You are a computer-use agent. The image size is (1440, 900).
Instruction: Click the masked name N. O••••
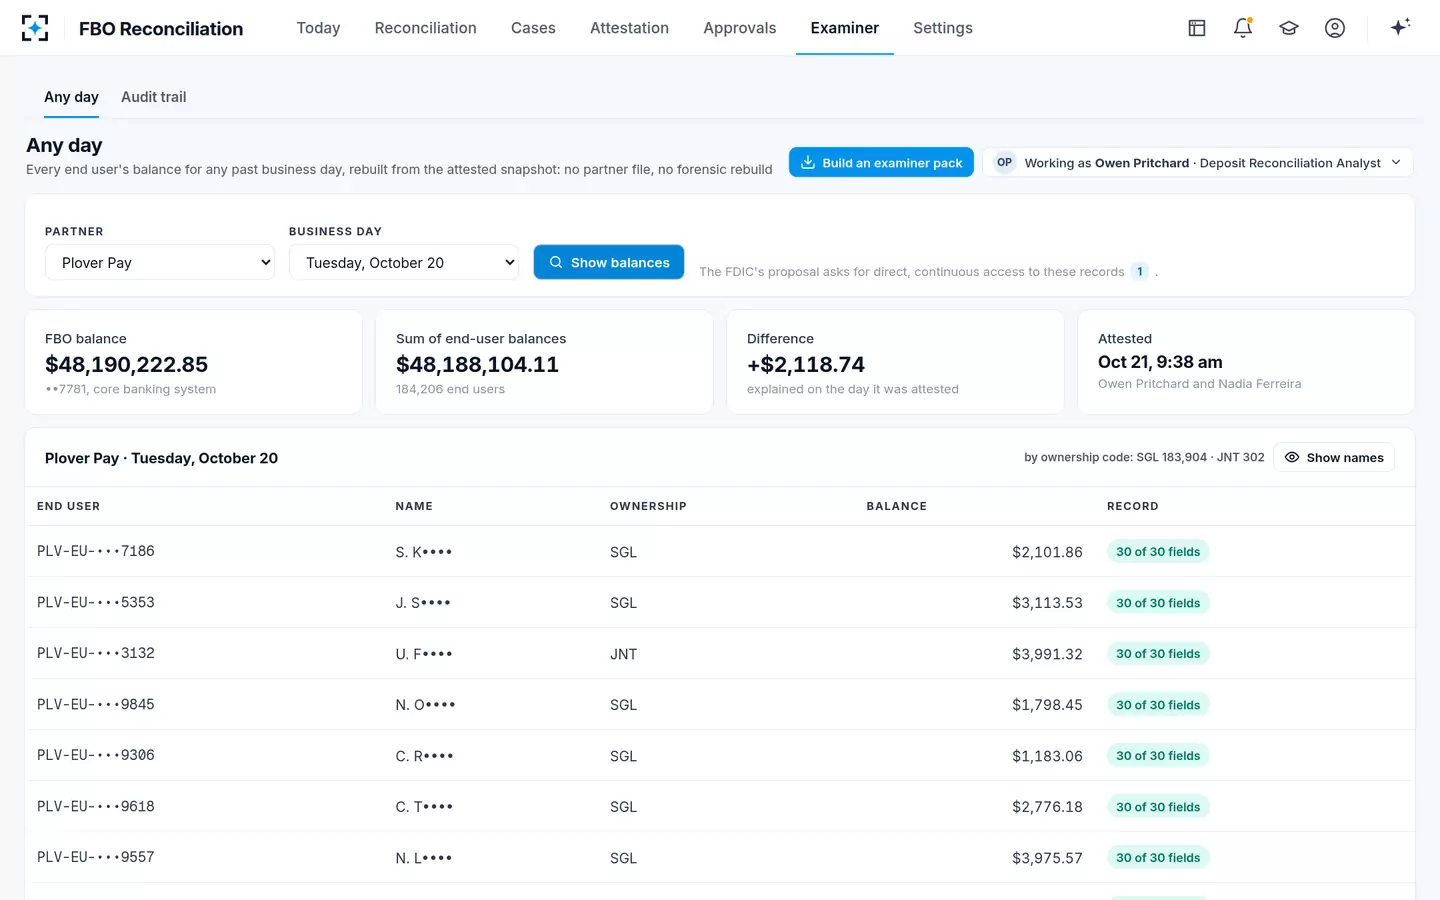pyautogui.click(x=425, y=705)
